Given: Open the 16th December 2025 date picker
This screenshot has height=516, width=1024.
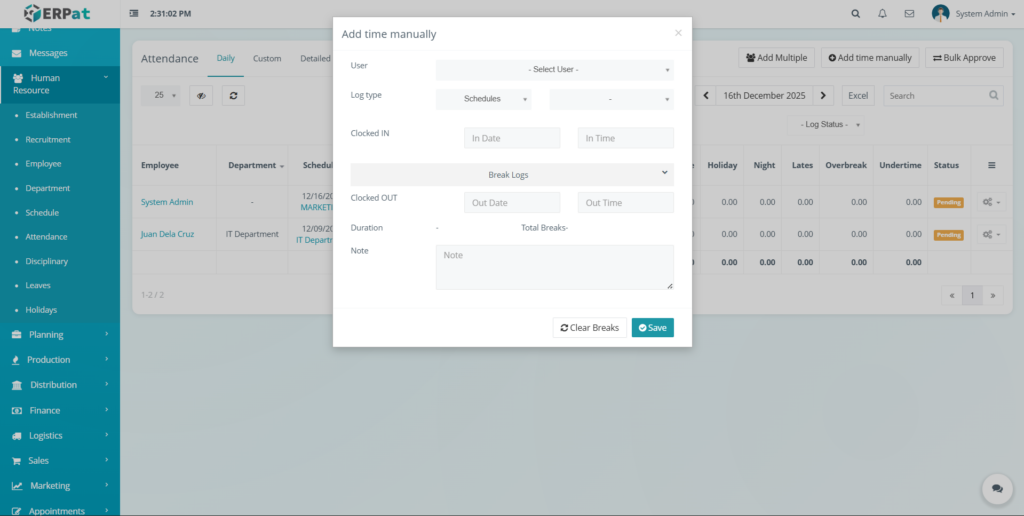Looking at the screenshot, I should (x=765, y=95).
